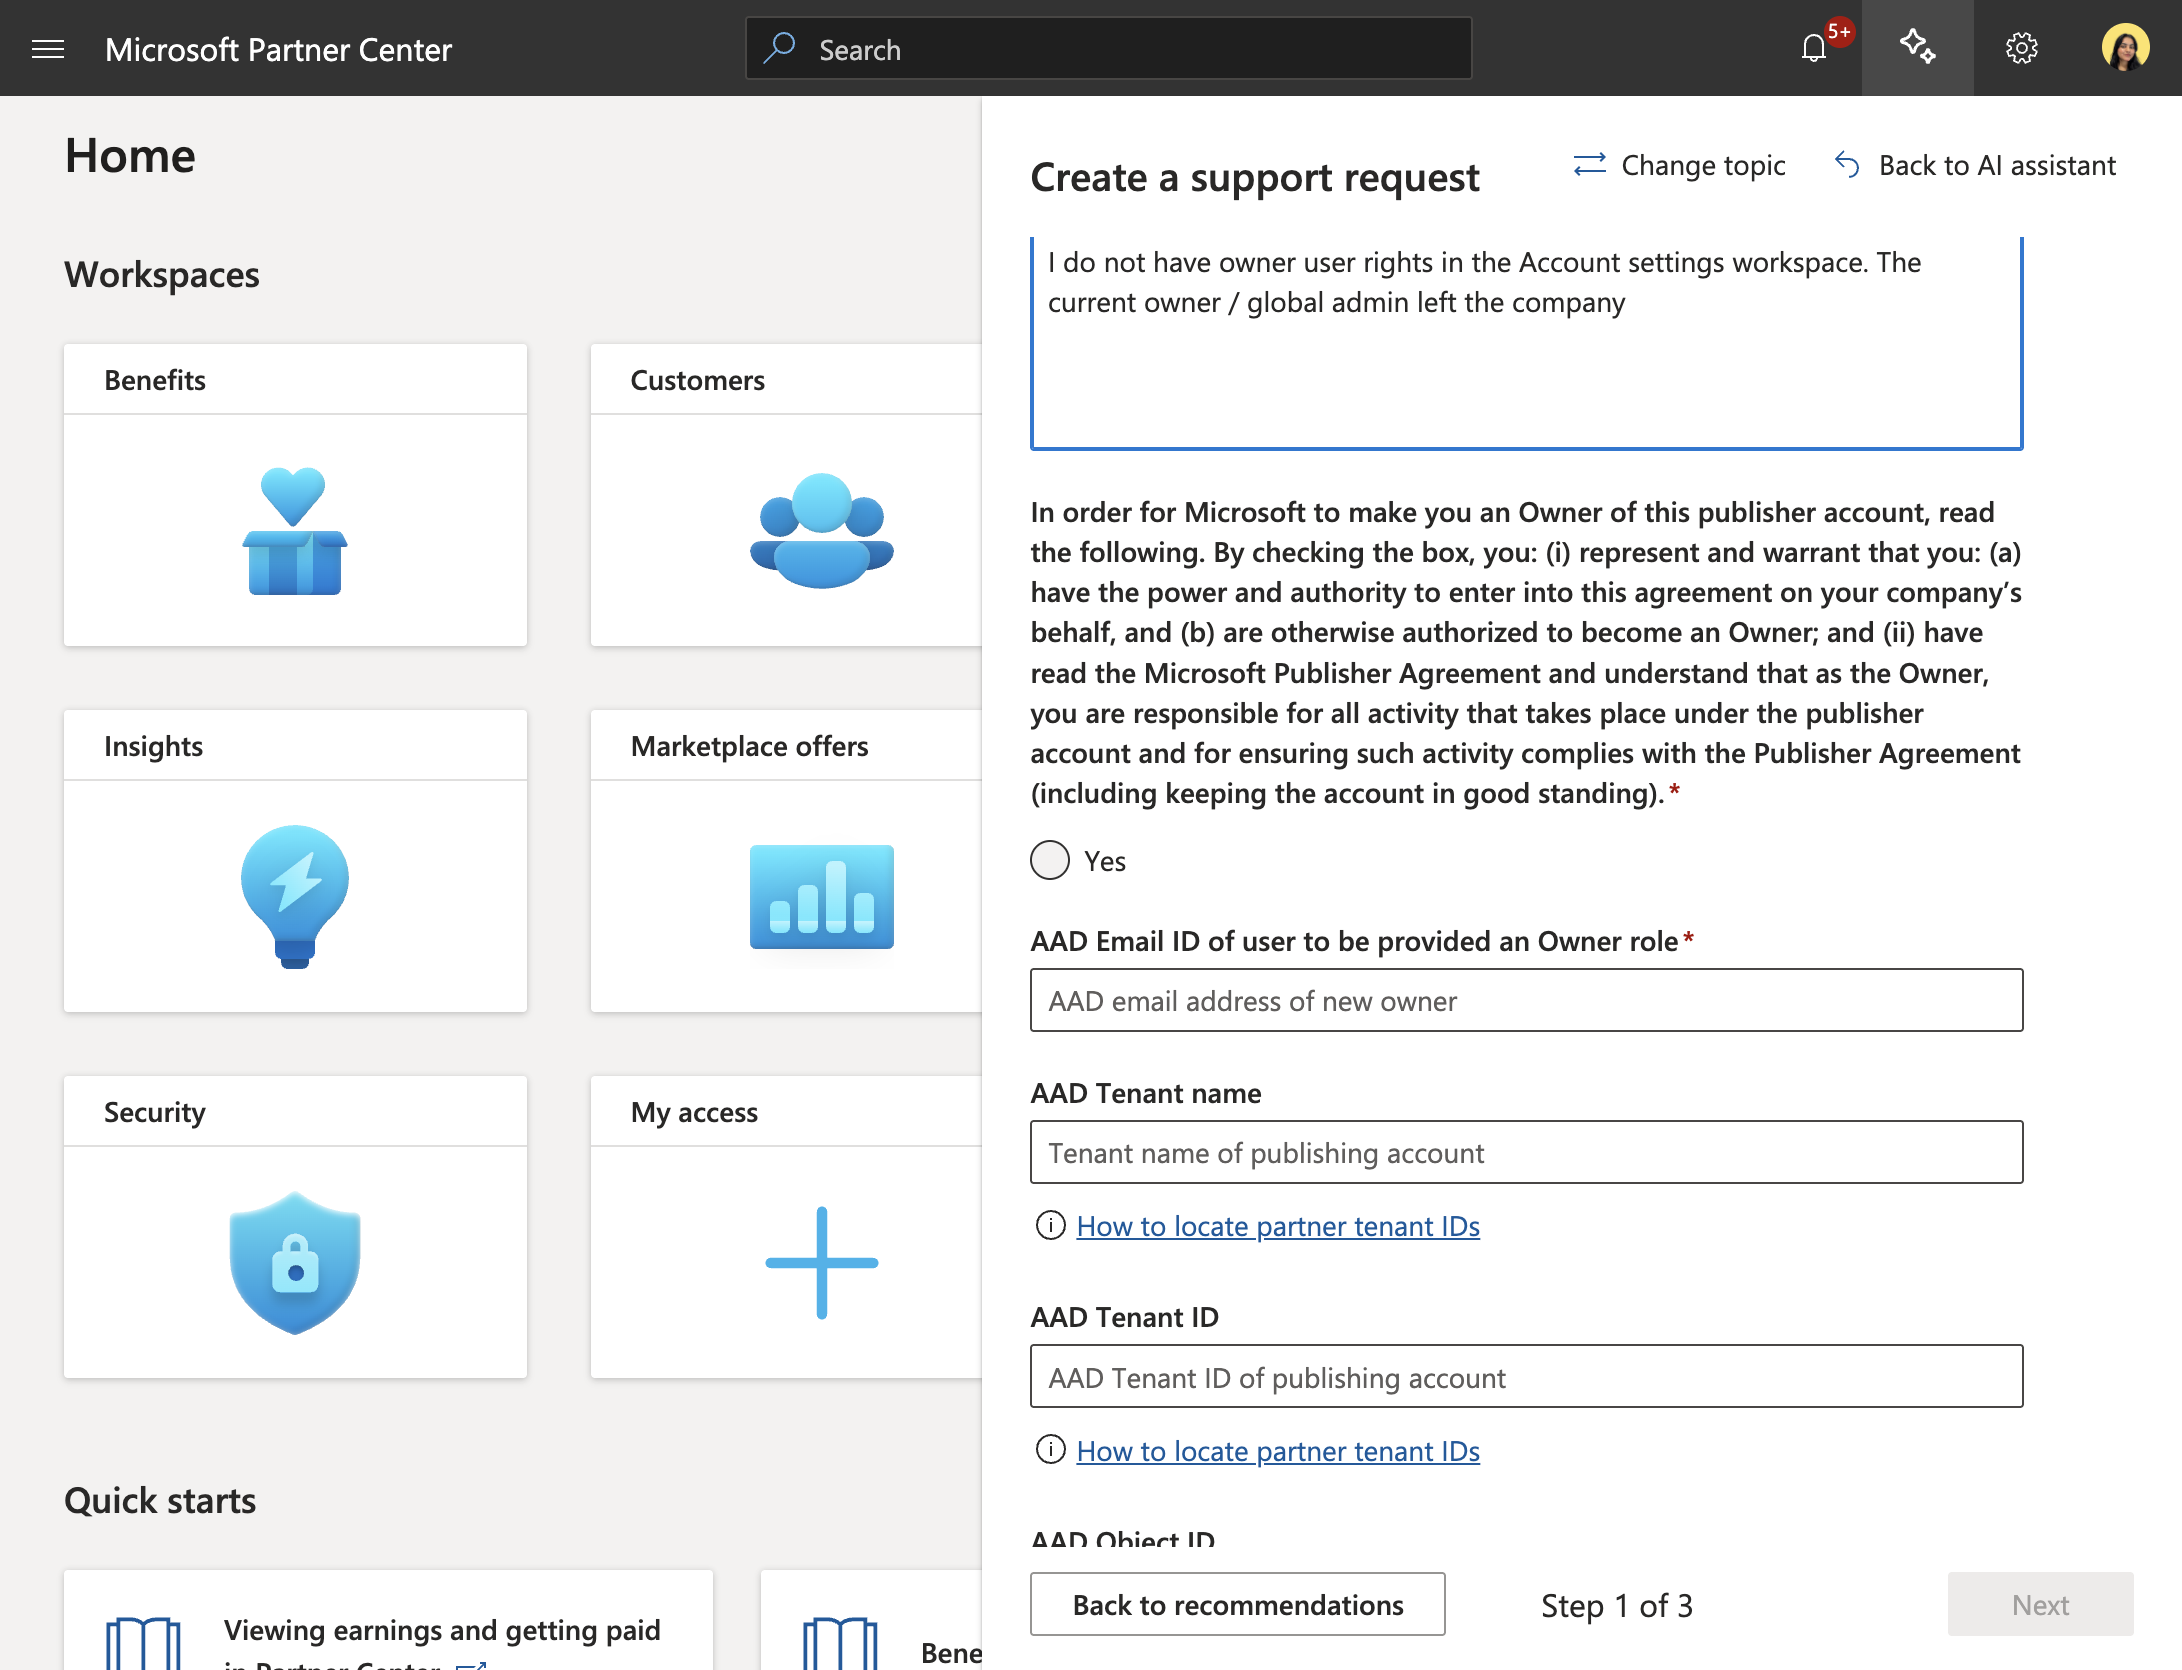Click info icon below AAD Tenant ID
2182x1670 pixels.
click(1050, 1450)
